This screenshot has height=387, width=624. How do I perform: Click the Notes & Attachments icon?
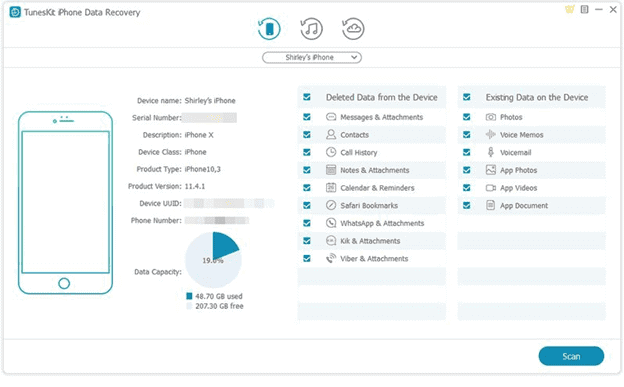pos(331,170)
